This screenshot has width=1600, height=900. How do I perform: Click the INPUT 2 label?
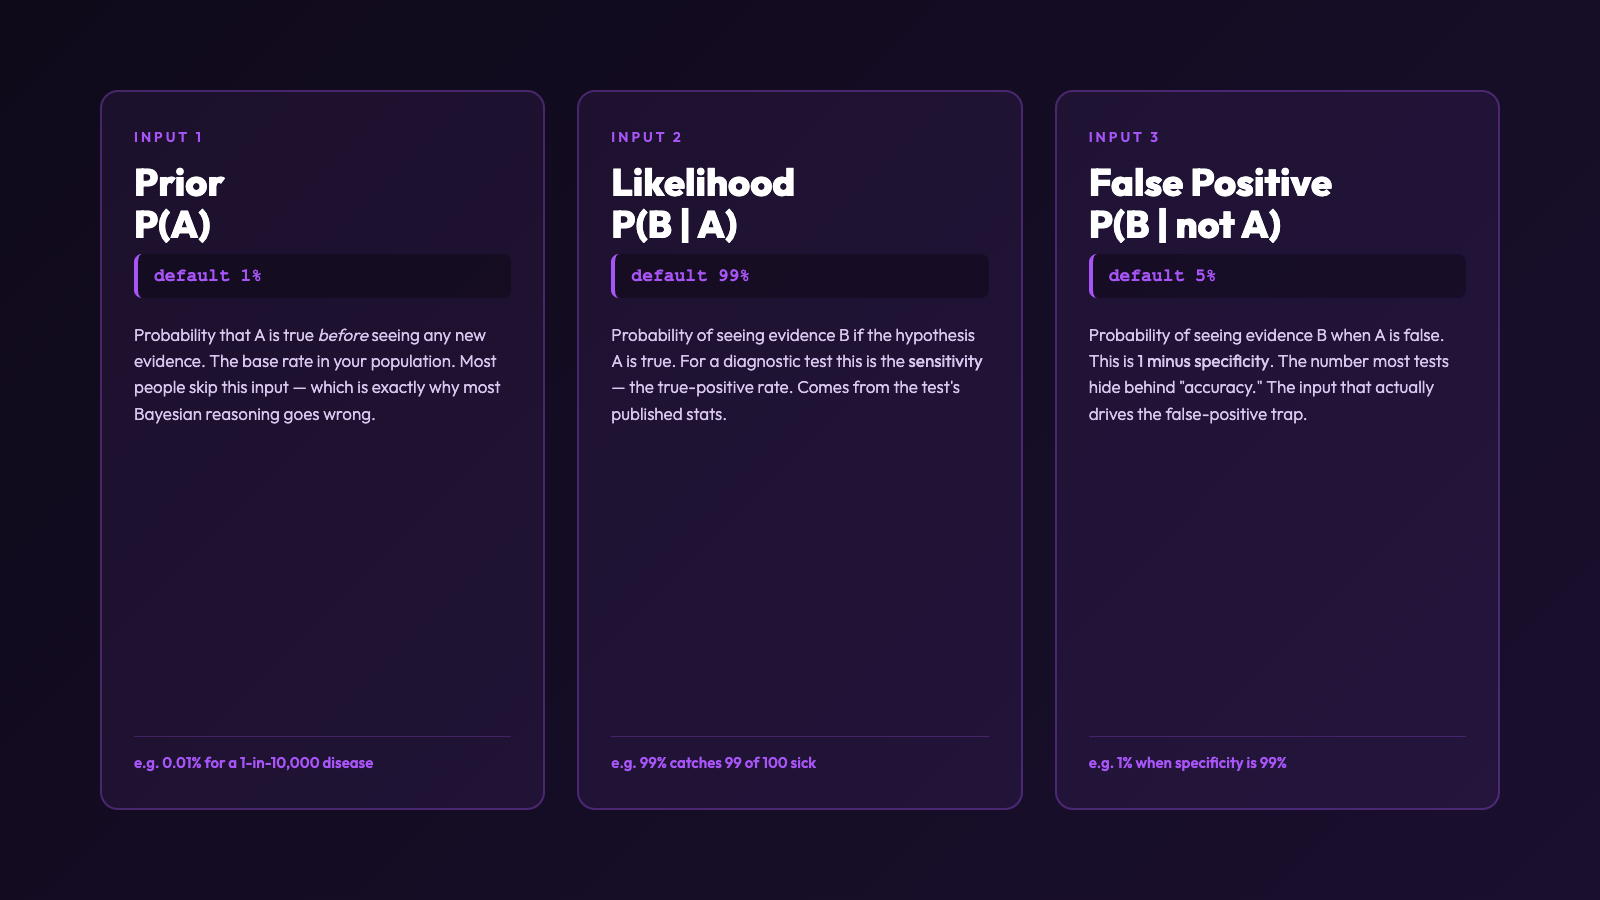pyautogui.click(x=646, y=137)
